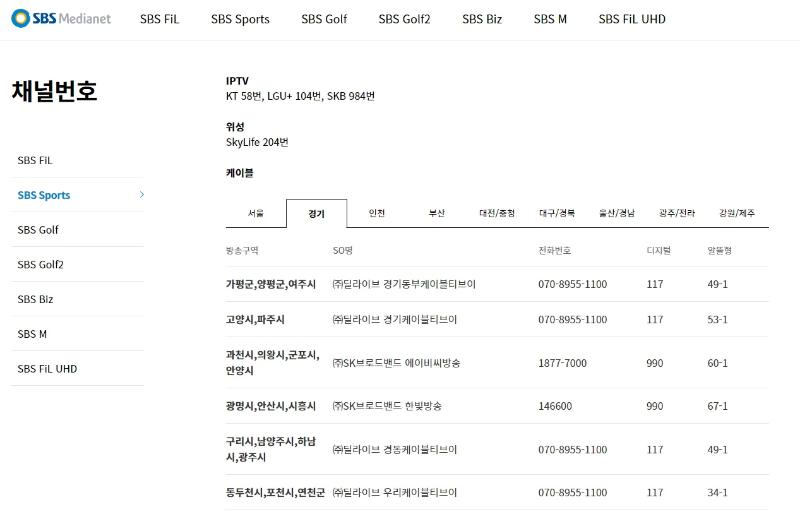Click the 구리시,남양주시,하남시,광주시 area cell
Image resolution: width=800 pixels, height=511 pixels.
[271, 449]
